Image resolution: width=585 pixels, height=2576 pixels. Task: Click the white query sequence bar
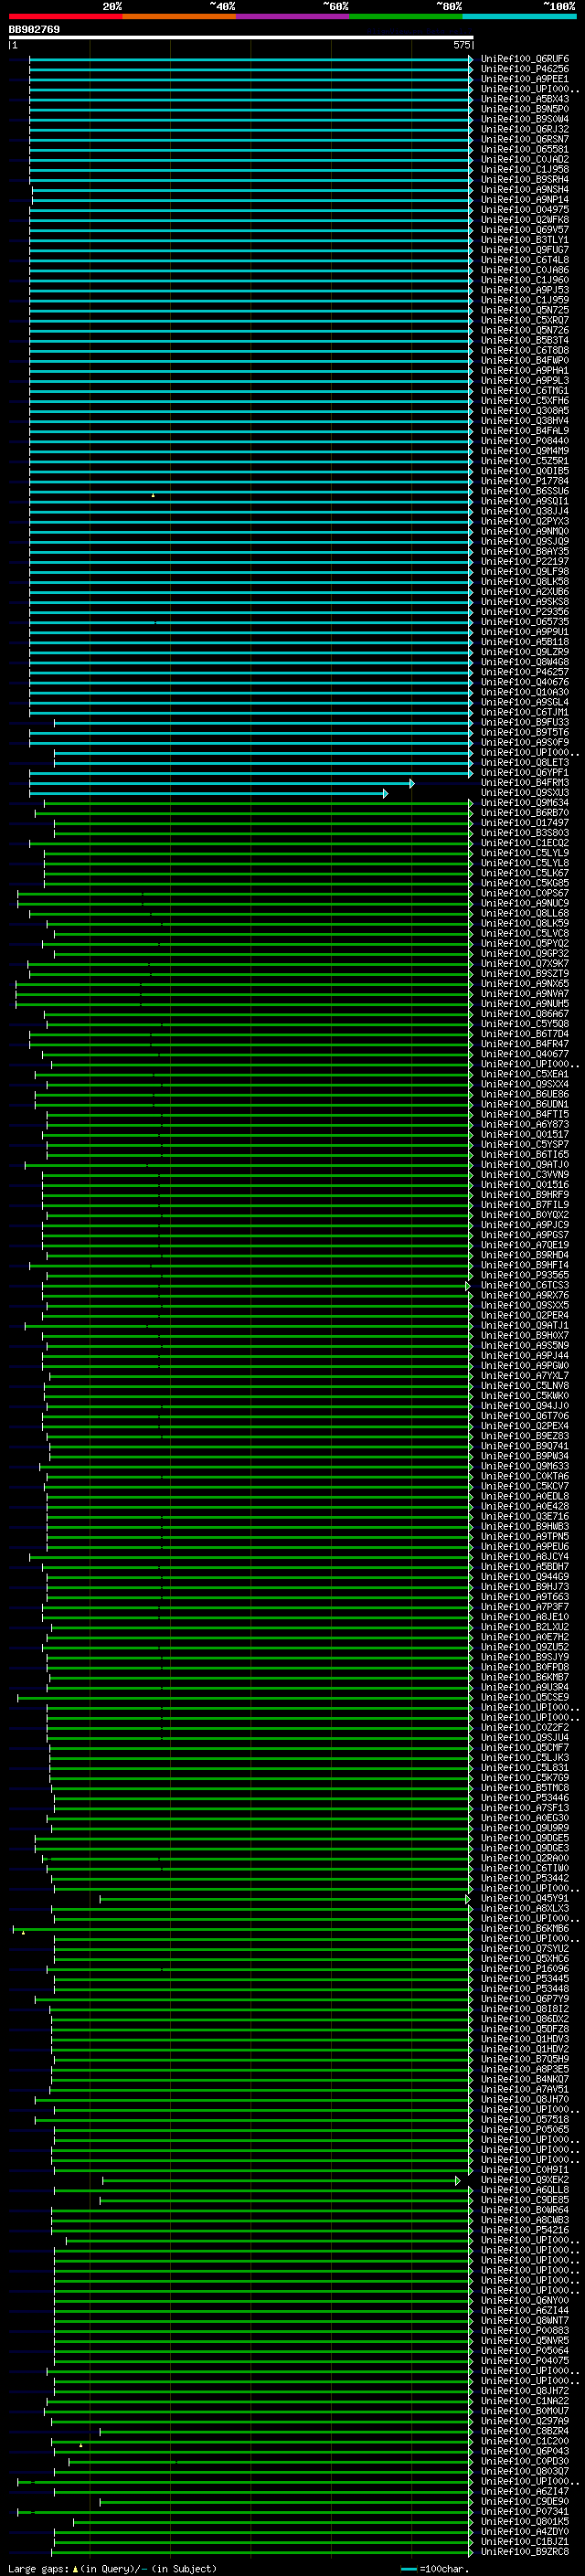[x=241, y=38]
